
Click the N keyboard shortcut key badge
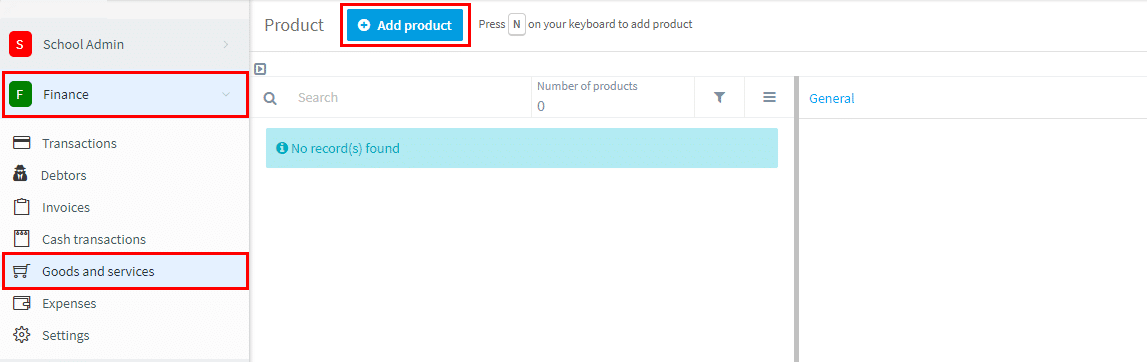pos(517,24)
